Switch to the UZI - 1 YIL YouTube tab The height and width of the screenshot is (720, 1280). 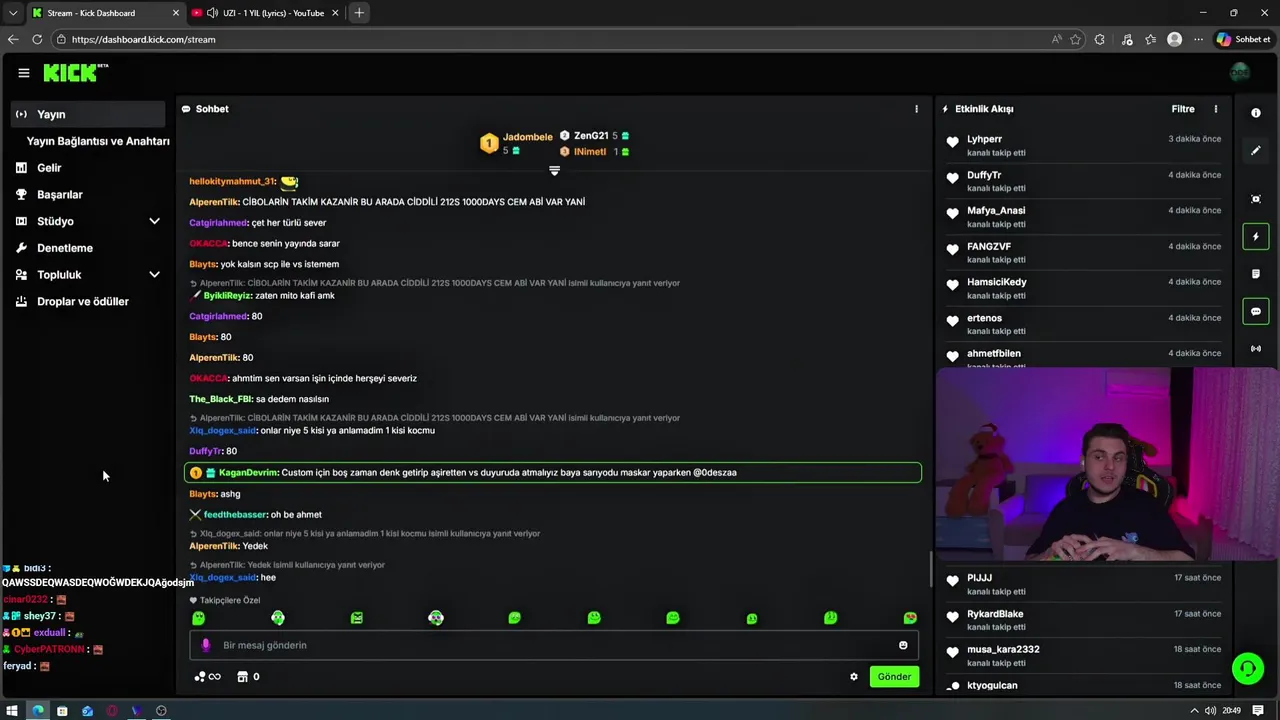click(265, 13)
